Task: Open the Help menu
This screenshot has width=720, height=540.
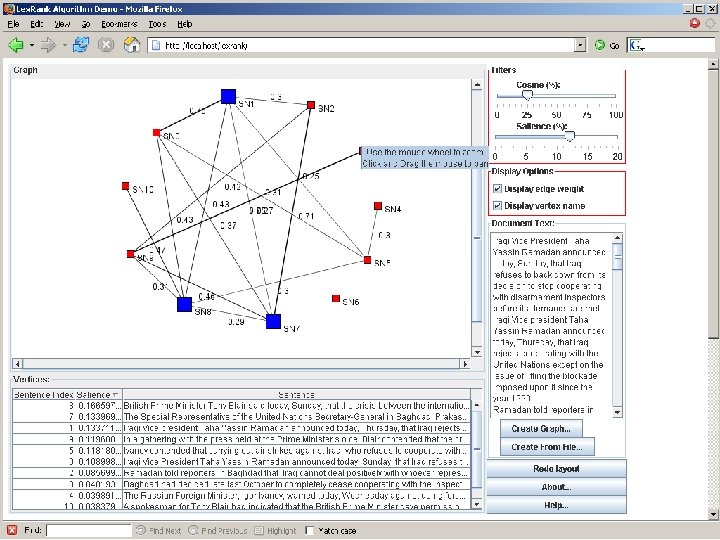Action: point(185,24)
